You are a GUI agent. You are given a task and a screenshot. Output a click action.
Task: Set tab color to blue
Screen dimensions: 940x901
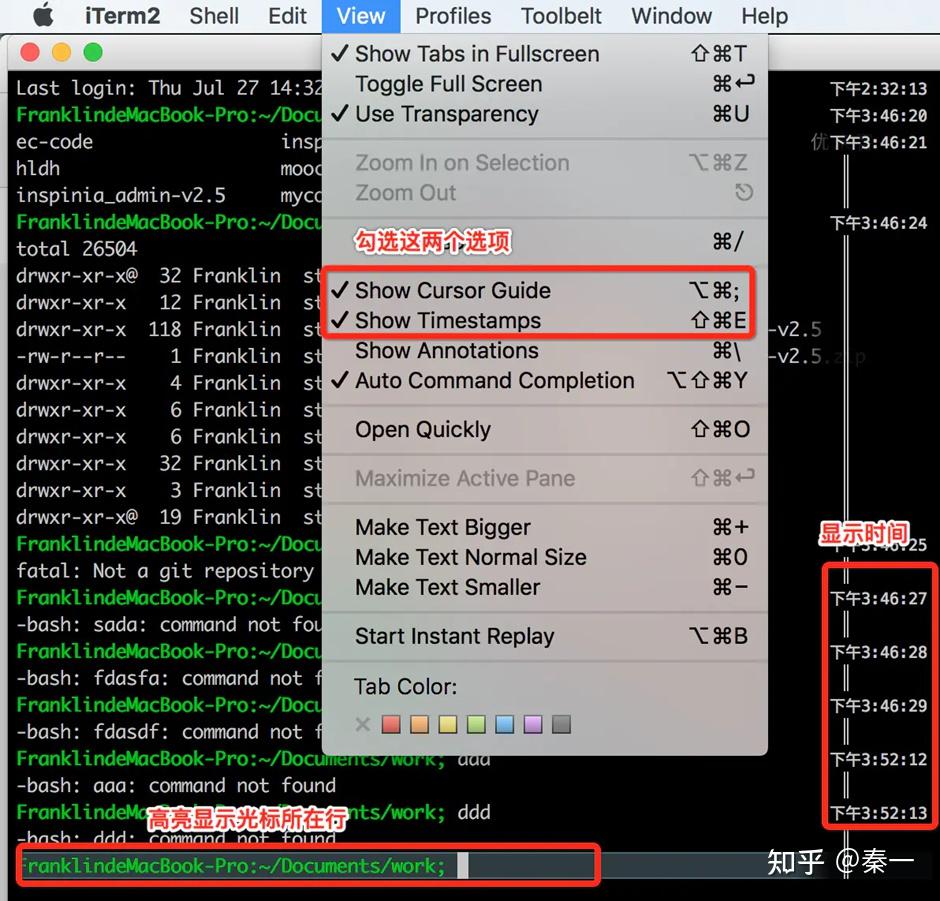click(x=502, y=724)
